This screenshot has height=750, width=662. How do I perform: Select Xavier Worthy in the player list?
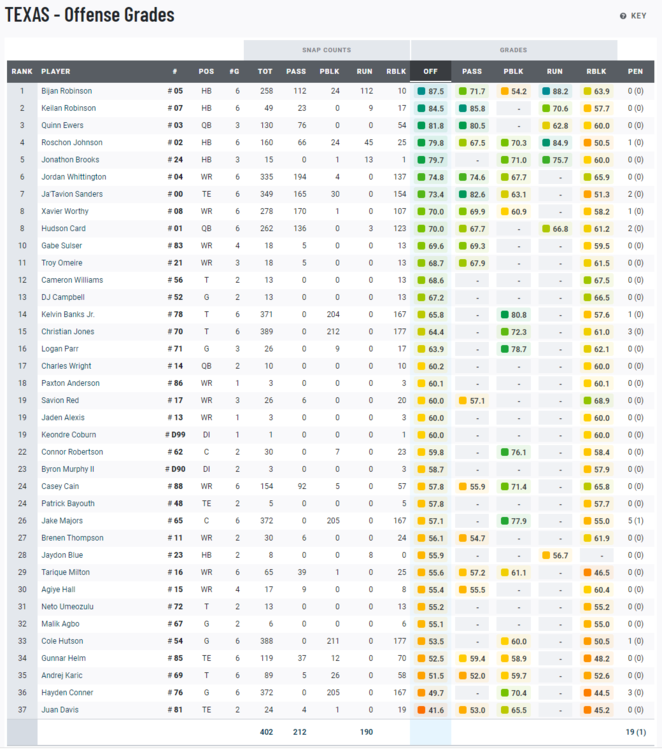coord(64,211)
